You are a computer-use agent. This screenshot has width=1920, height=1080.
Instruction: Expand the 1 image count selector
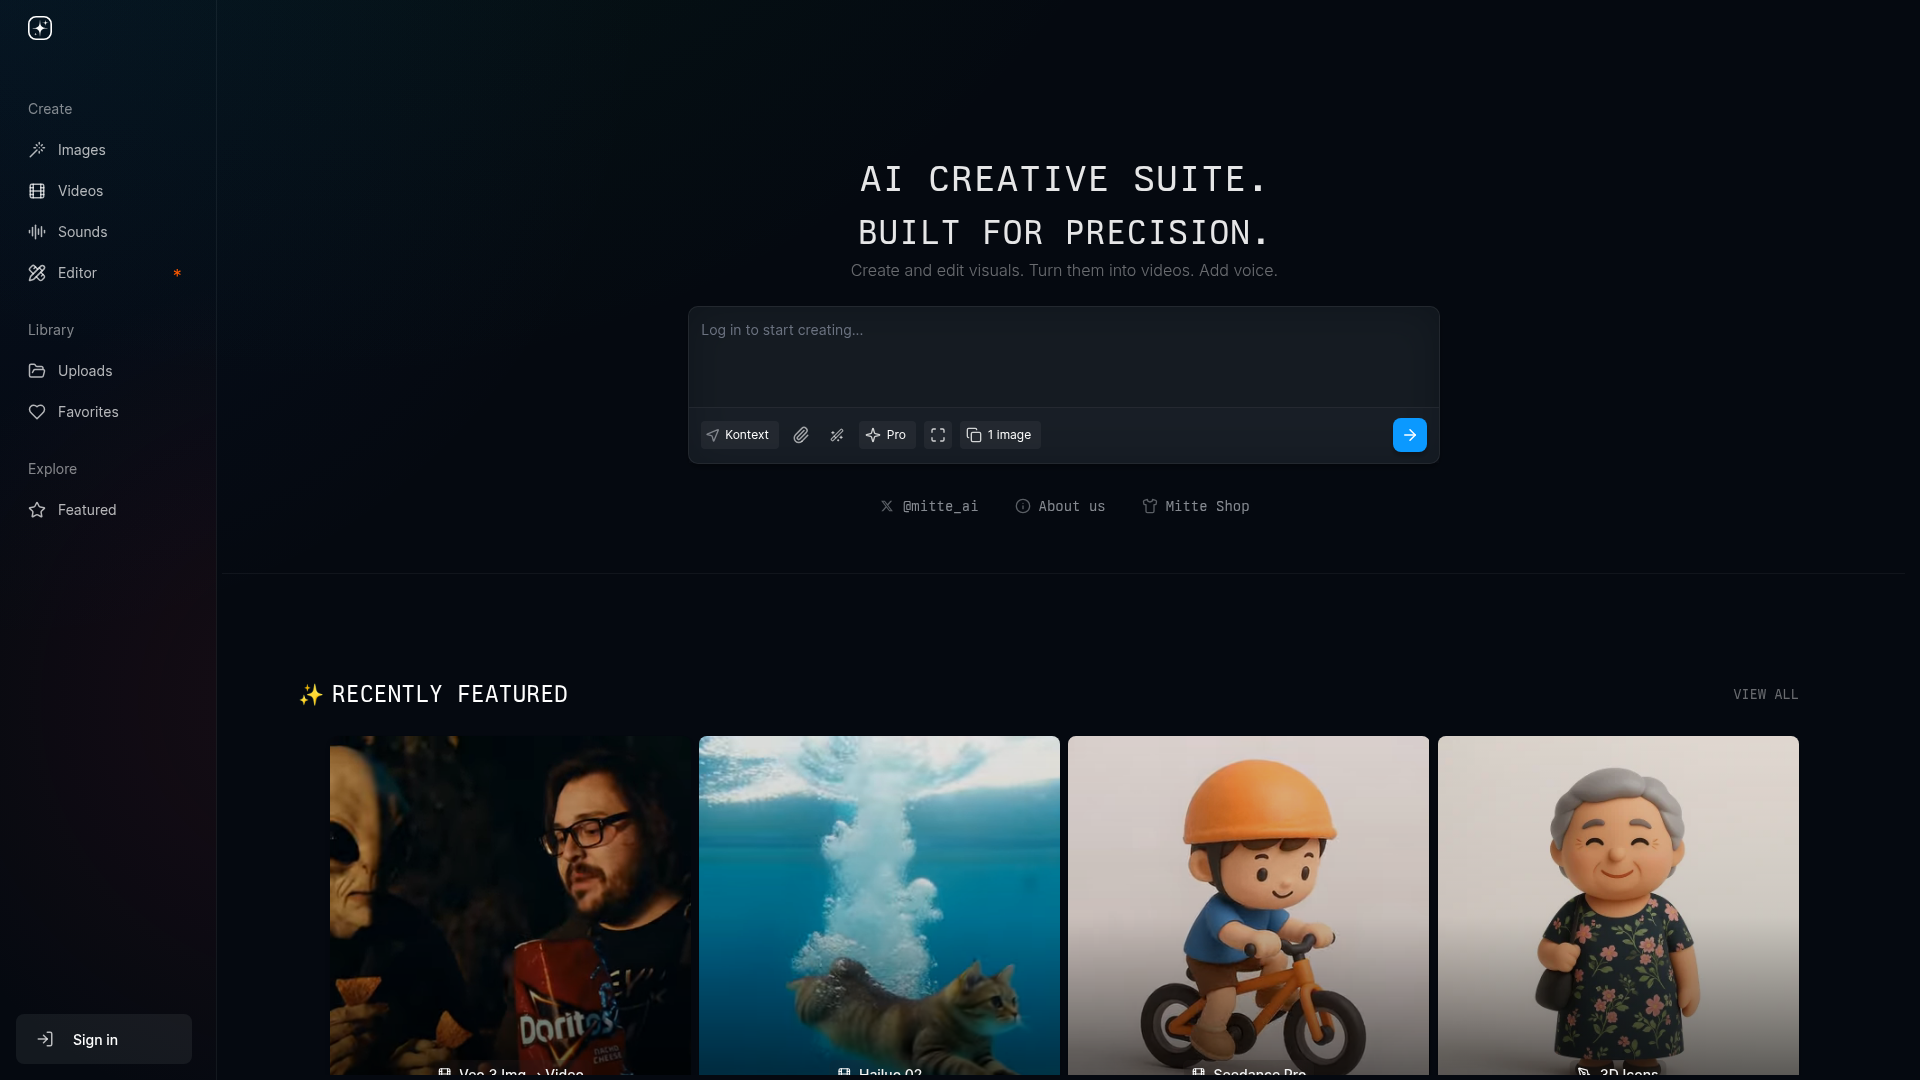click(x=1000, y=435)
